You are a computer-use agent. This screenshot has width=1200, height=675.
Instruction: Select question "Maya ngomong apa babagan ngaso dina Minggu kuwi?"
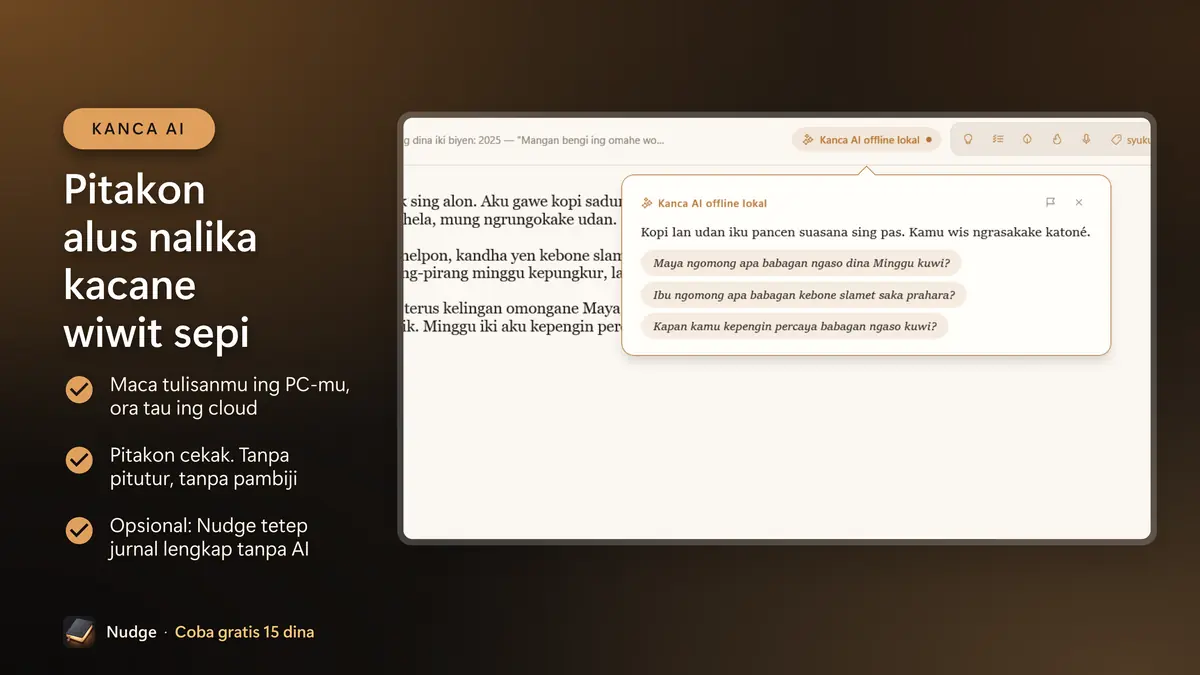coord(801,263)
